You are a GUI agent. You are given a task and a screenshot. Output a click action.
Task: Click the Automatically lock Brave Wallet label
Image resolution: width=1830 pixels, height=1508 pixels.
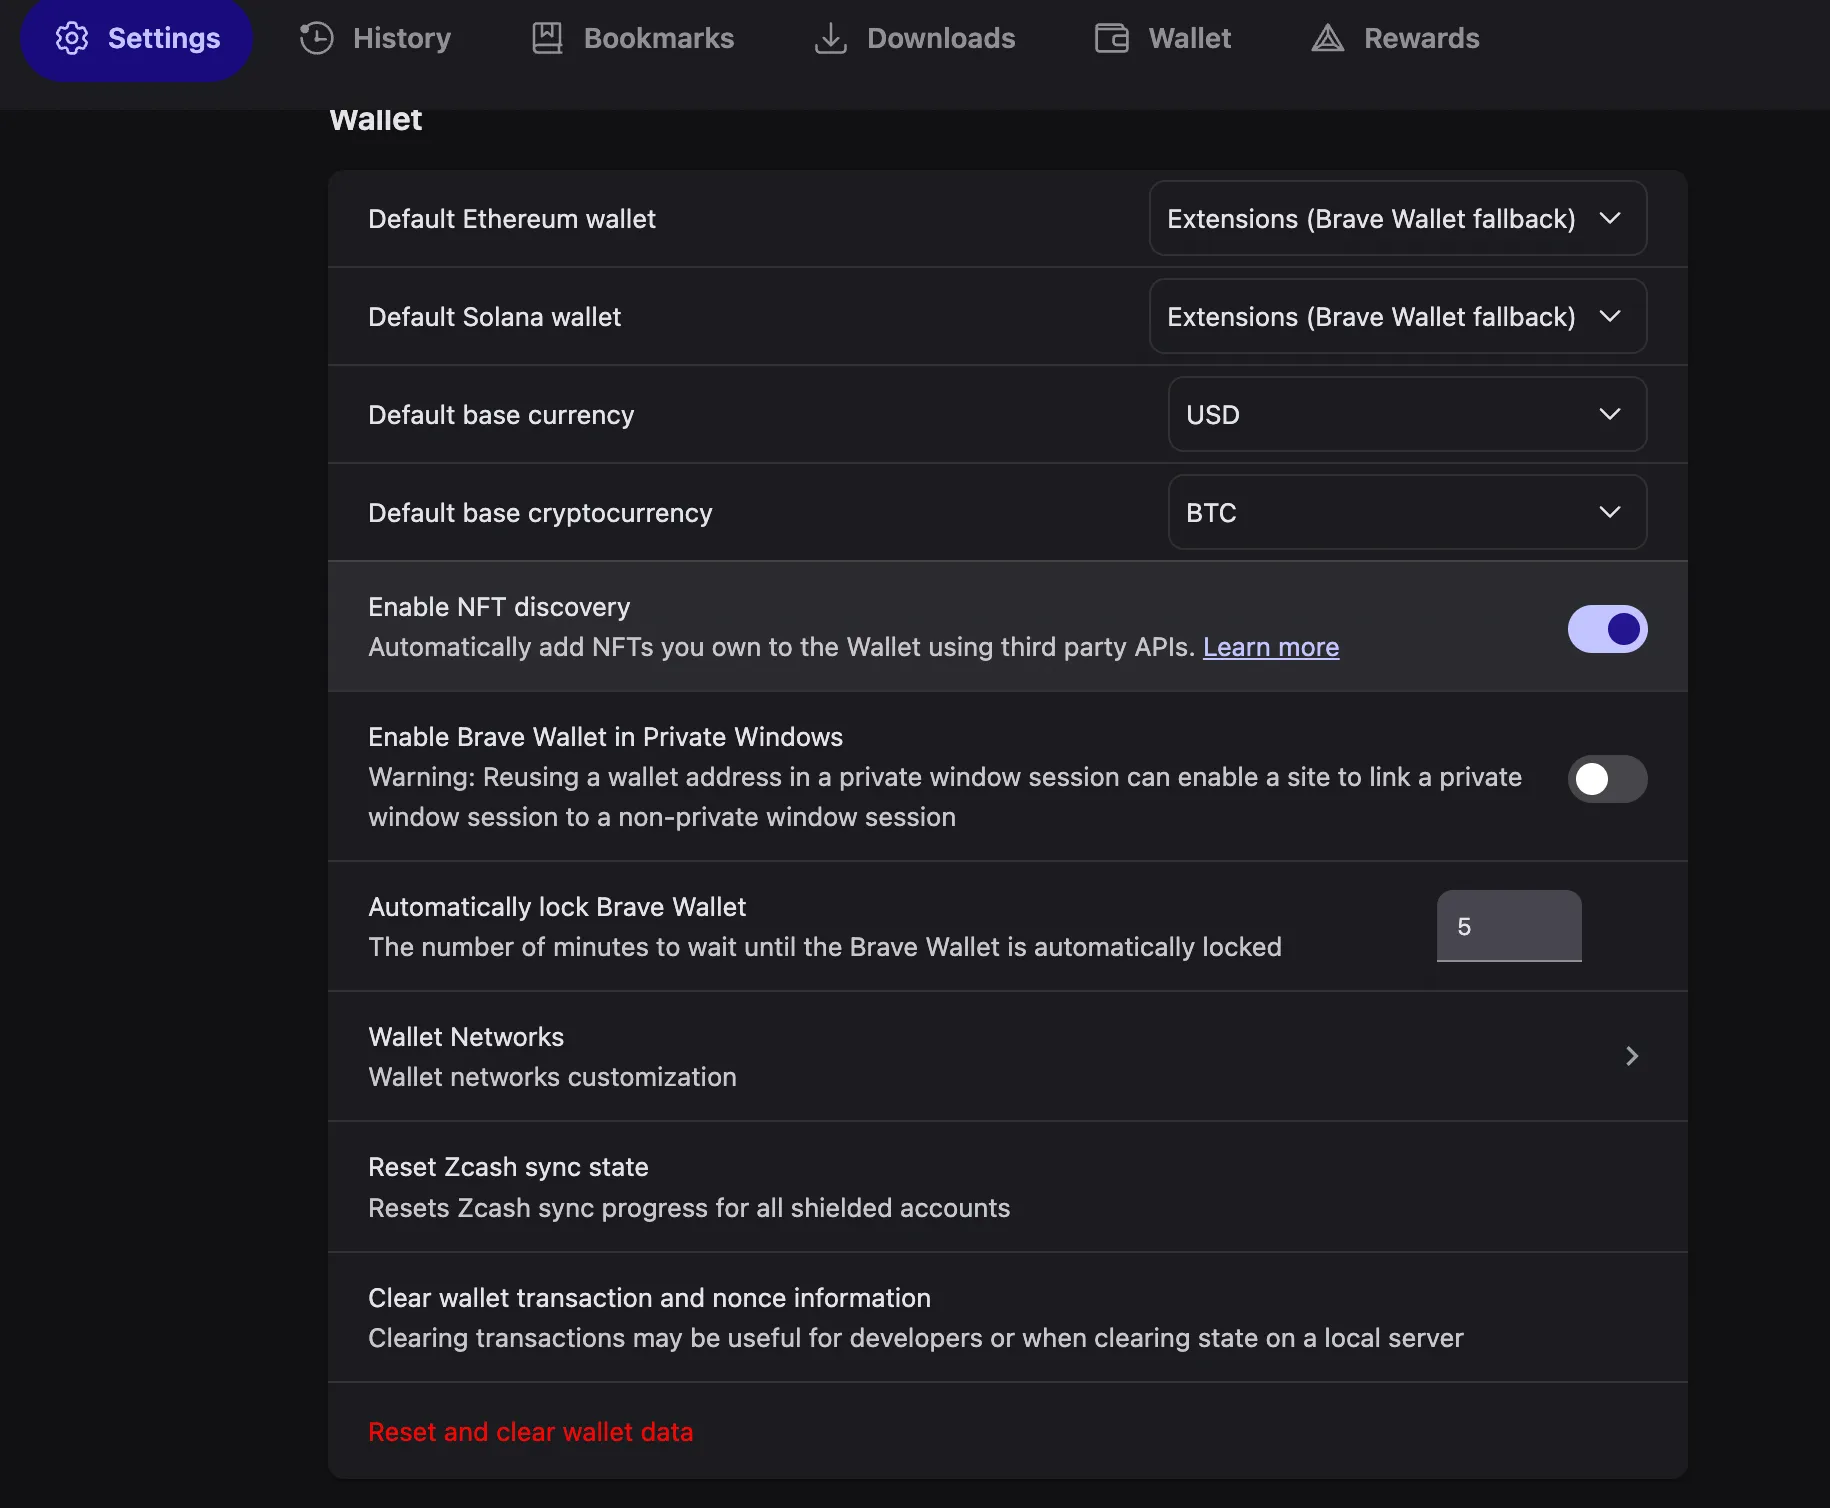click(x=557, y=907)
